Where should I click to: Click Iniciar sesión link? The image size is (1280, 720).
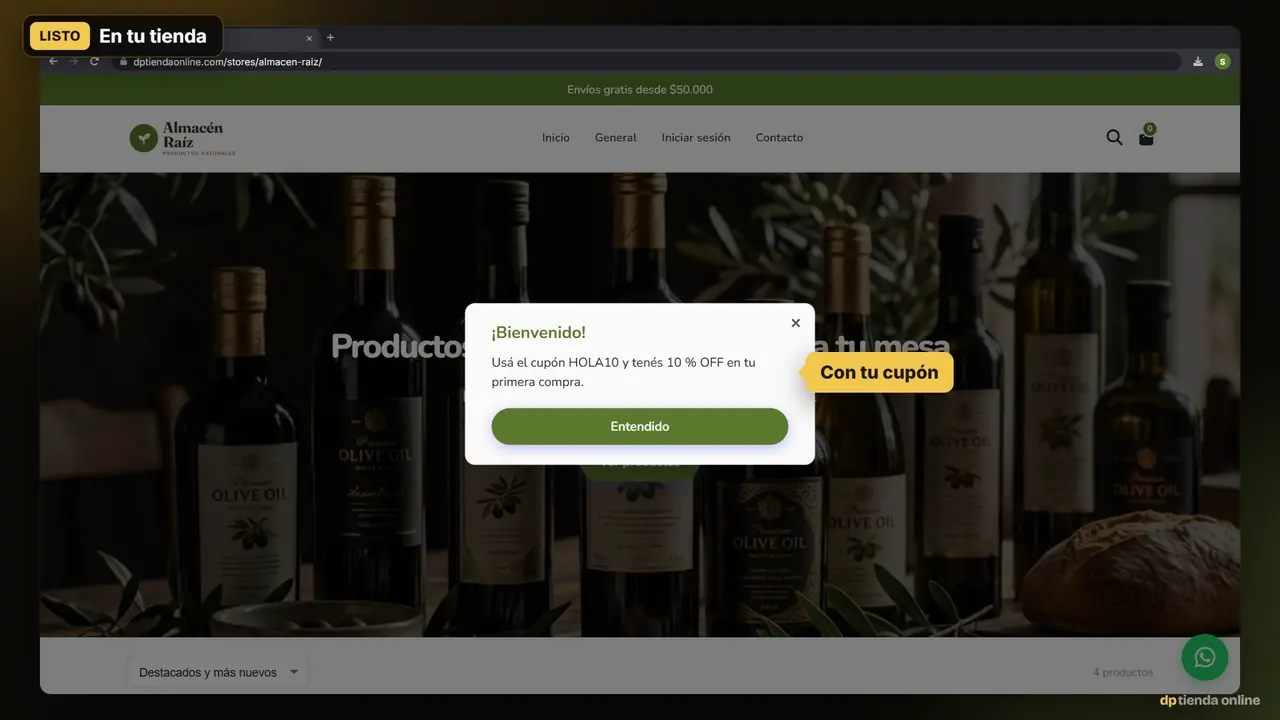coord(696,138)
